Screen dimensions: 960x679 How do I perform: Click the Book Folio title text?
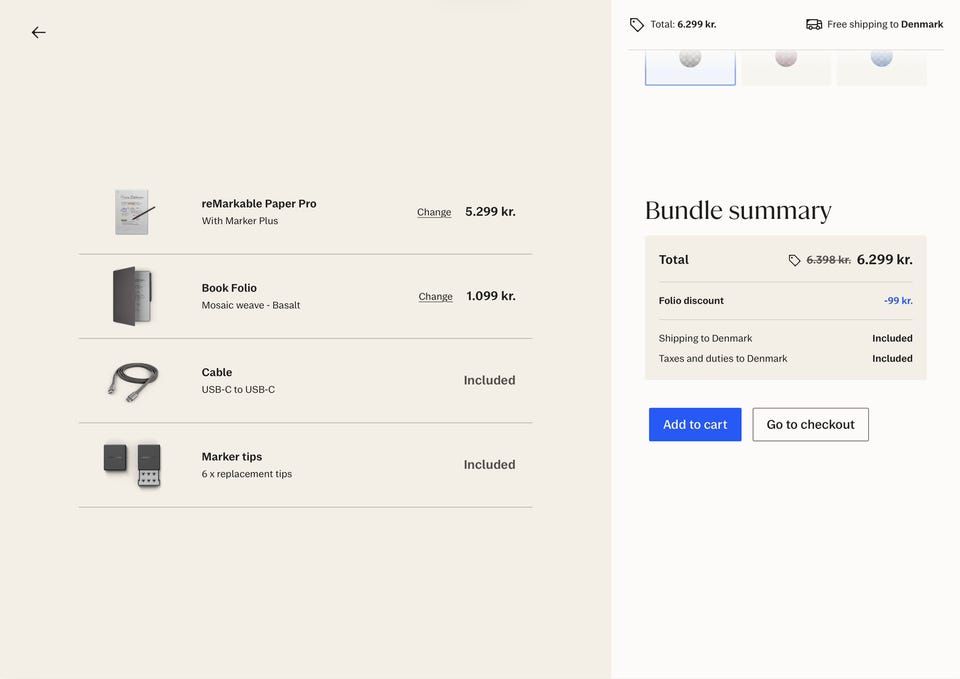(229, 288)
